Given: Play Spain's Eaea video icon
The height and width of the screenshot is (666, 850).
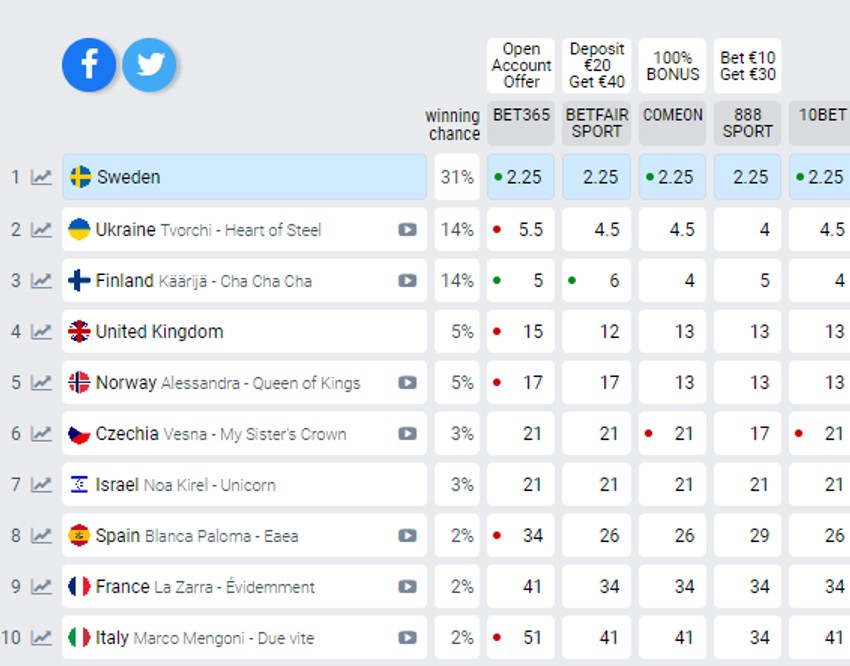Looking at the screenshot, I should (x=407, y=536).
